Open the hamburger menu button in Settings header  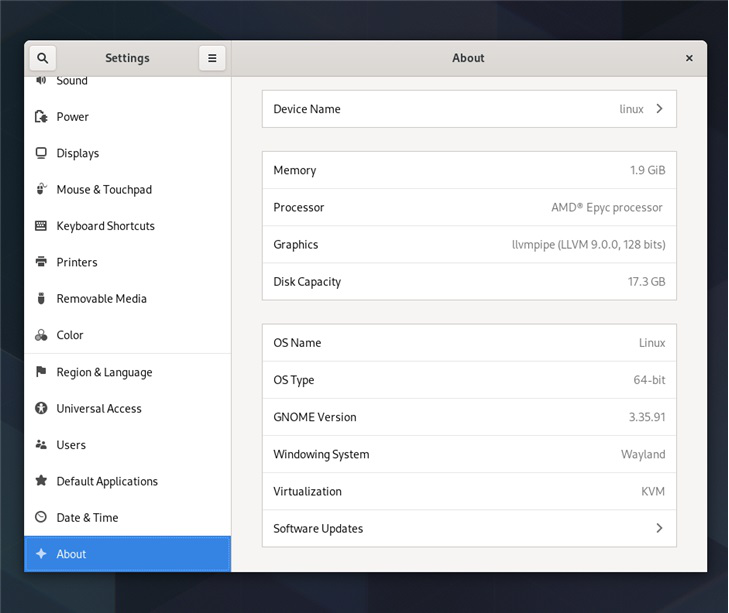point(212,58)
